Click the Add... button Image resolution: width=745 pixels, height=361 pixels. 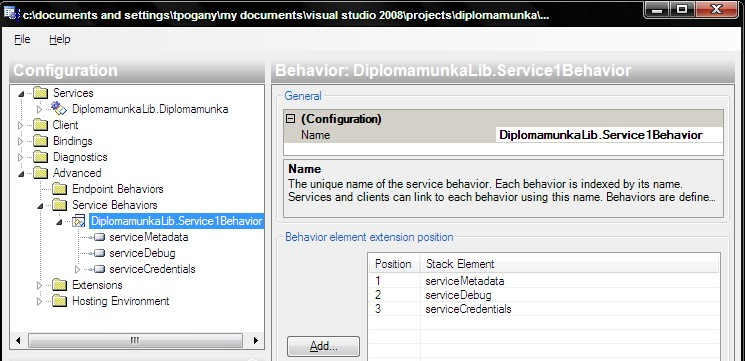(x=324, y=346)
